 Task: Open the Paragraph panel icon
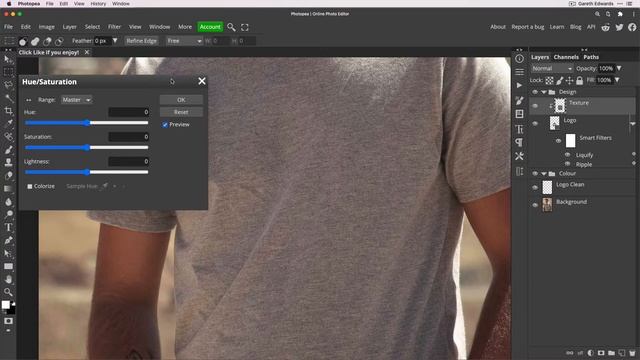[x=519, y=142]
